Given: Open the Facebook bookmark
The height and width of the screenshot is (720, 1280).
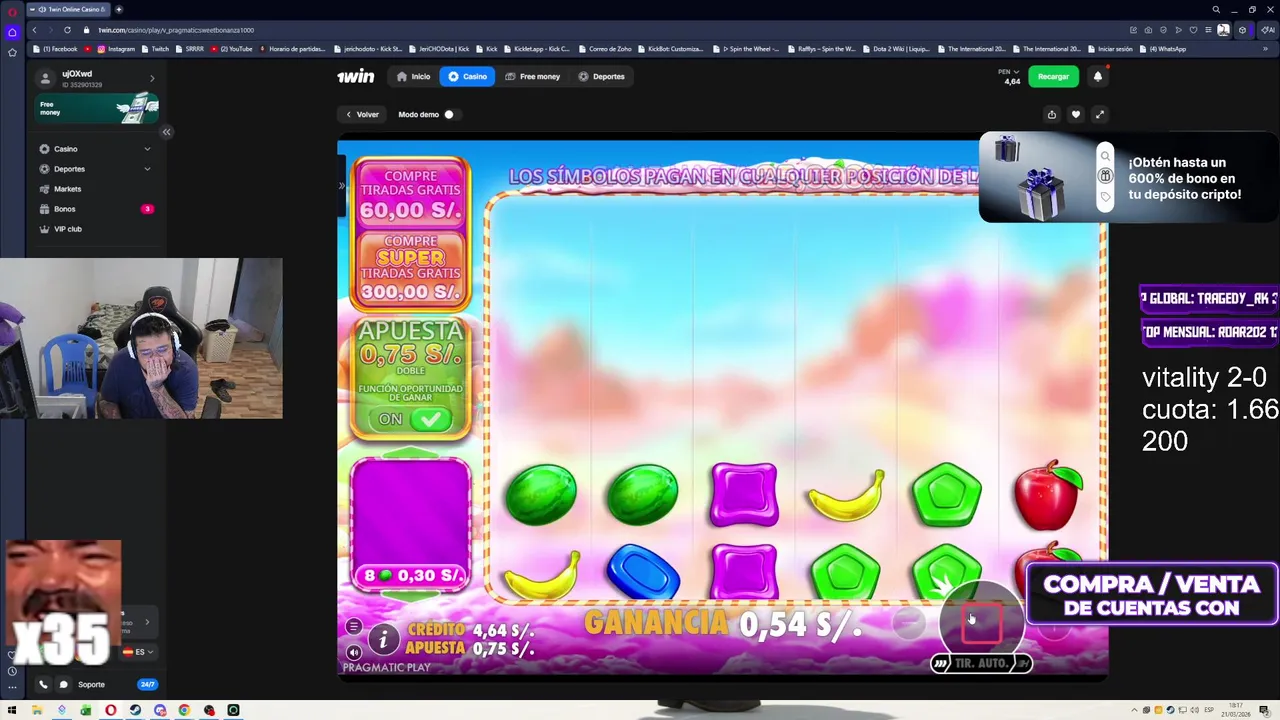Looking at the screenshot, I should (x=57, y=49).
